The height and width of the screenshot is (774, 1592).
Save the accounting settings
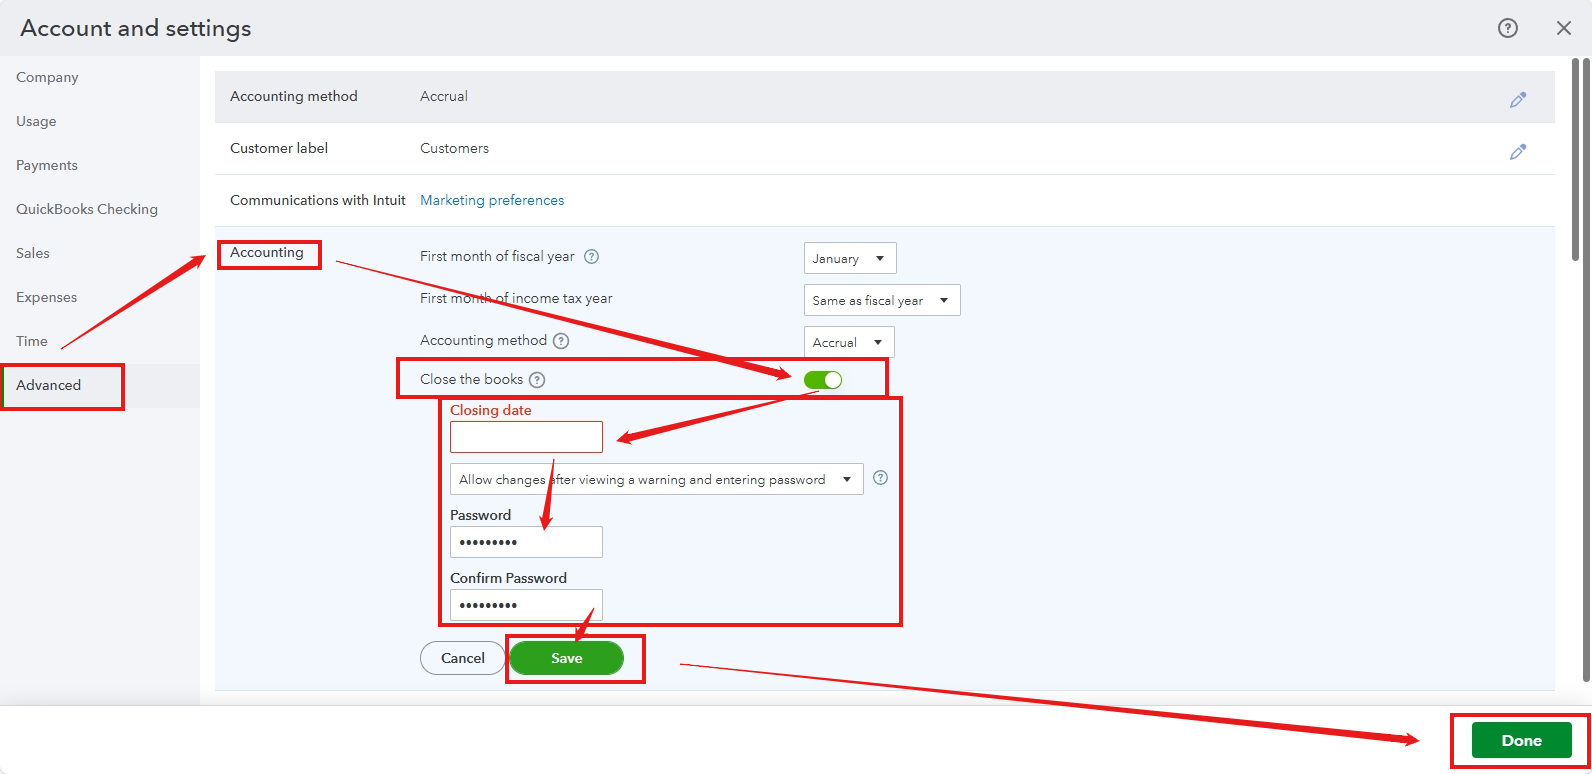pyautogui.click(x=567, y=658)
